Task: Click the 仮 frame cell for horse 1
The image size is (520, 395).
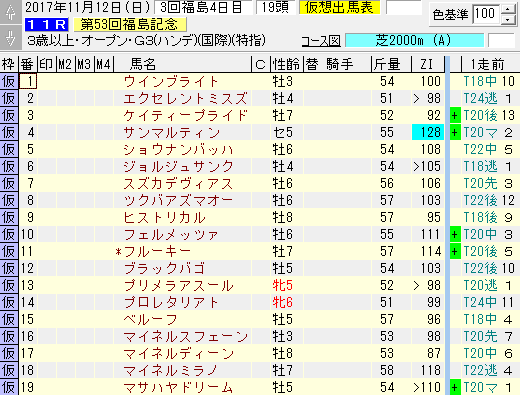Action: (x=9, y=82)
